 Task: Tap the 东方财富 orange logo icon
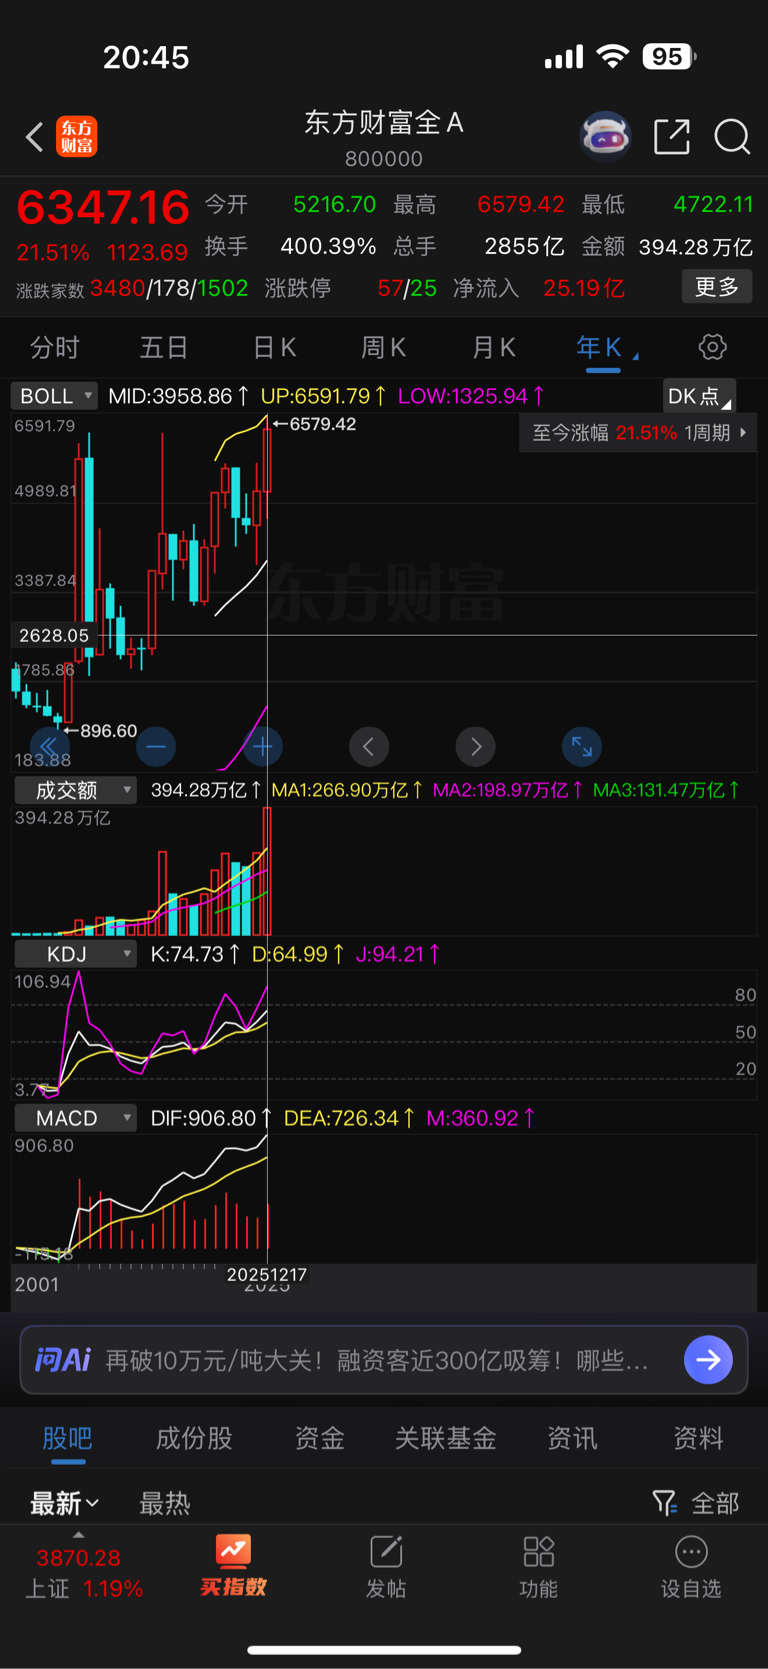(77, 137)
